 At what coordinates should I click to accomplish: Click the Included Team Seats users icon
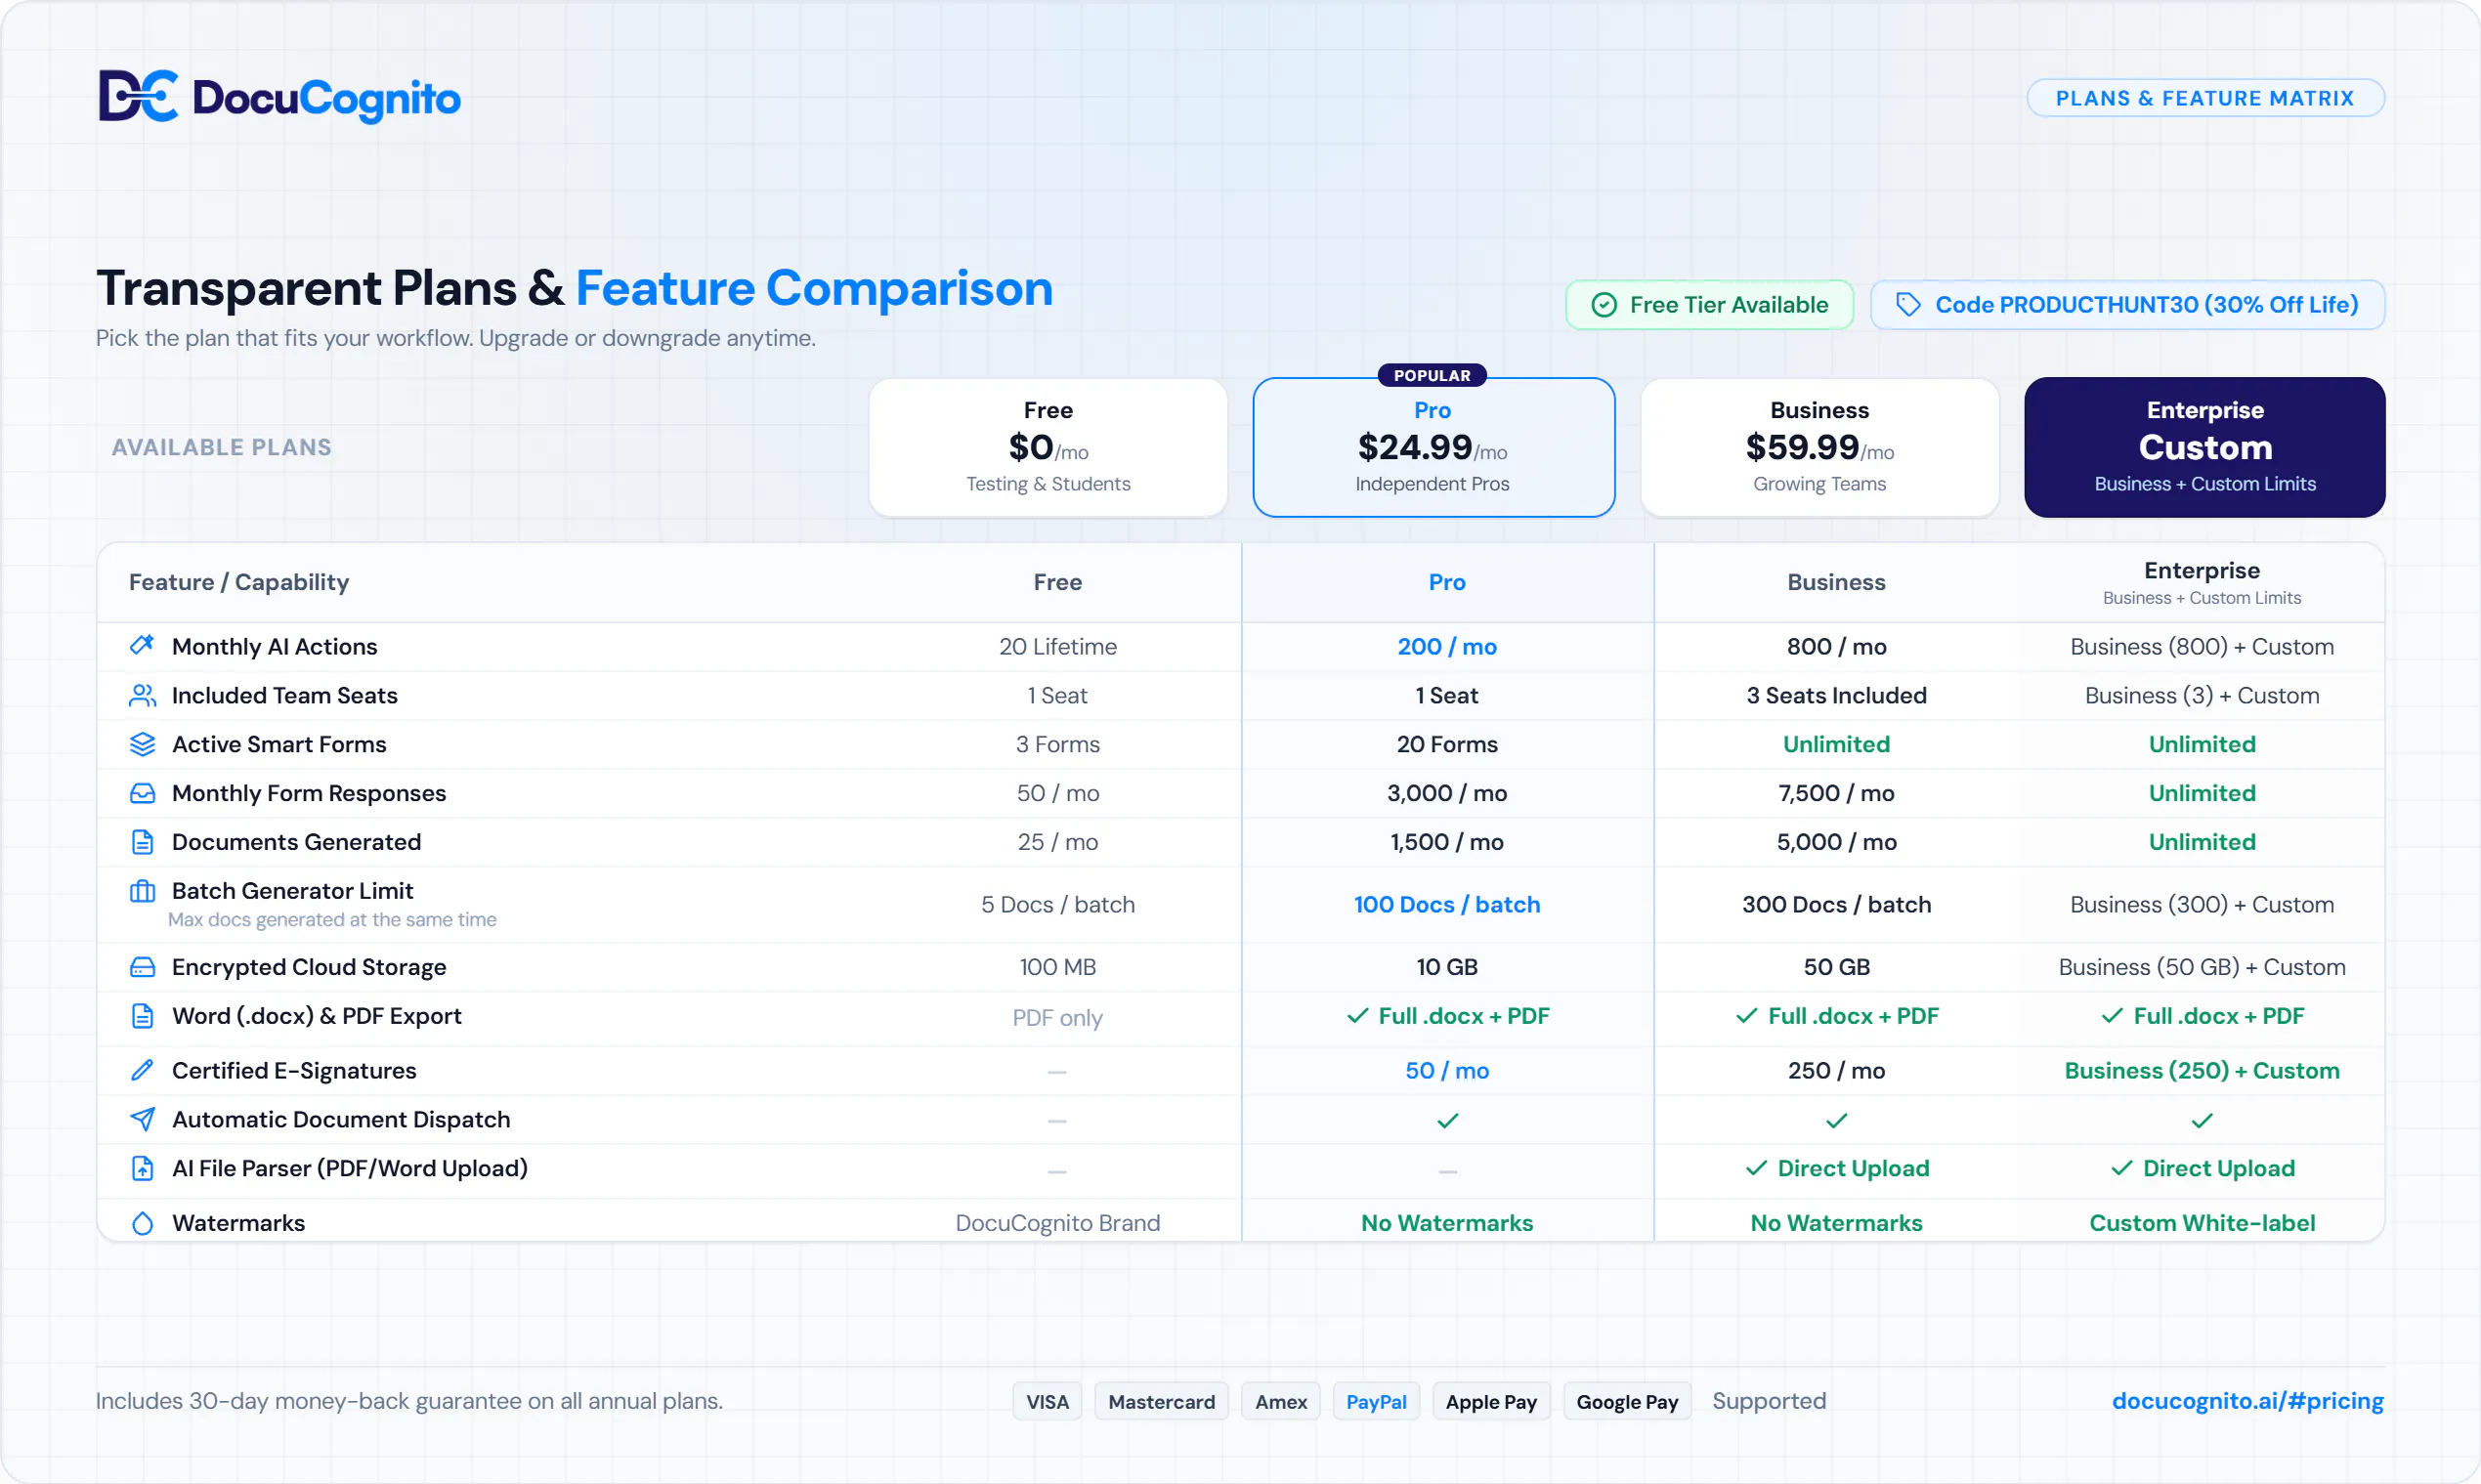142,695
